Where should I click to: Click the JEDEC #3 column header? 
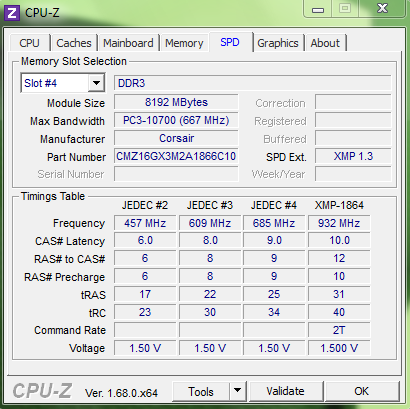(210, 205)
